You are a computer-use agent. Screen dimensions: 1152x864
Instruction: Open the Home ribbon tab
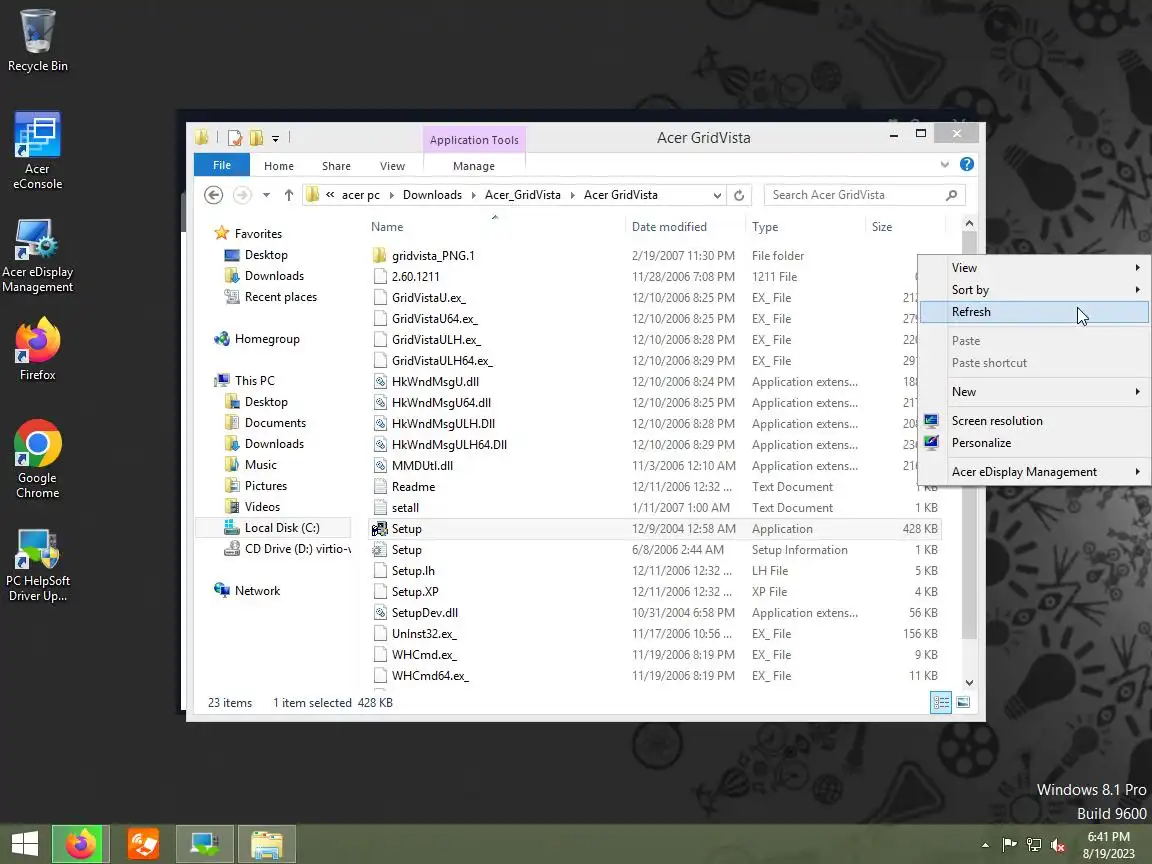(278, 166)
